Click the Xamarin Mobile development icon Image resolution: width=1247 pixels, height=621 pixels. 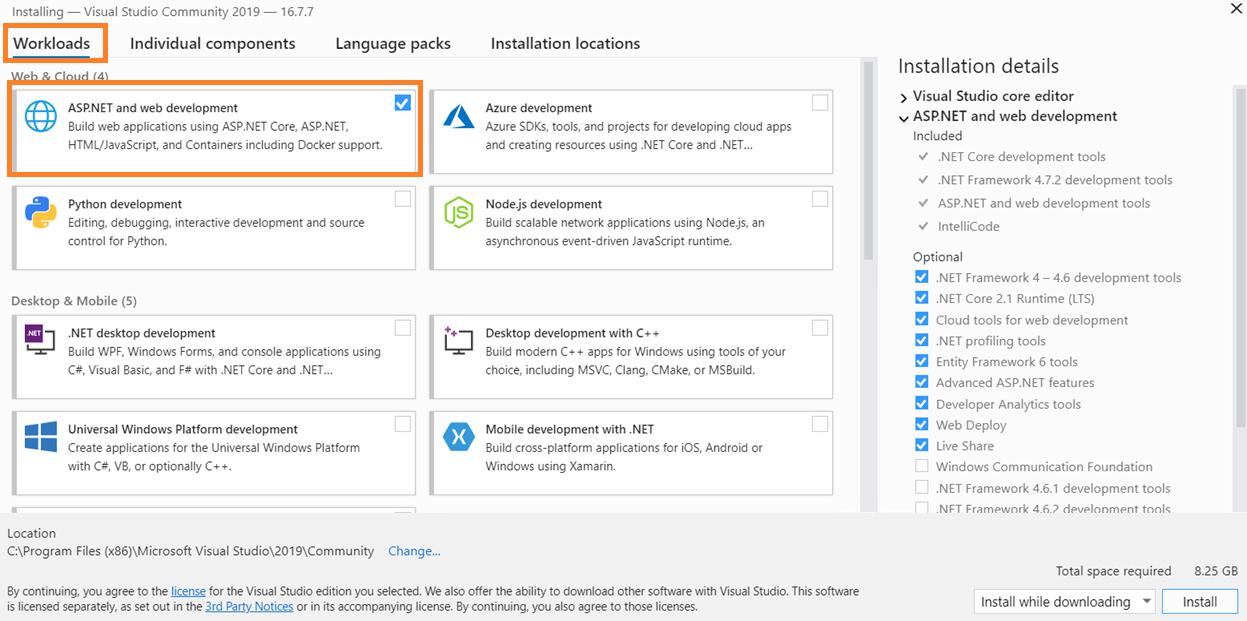pos(458,437)
